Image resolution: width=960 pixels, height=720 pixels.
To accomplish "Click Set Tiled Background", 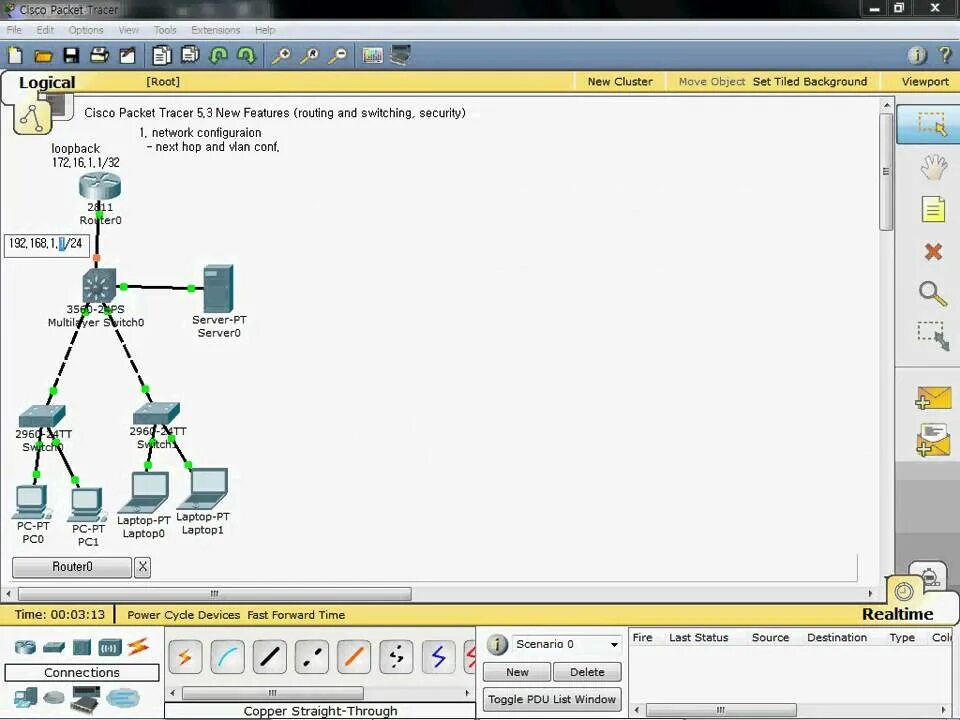I will [x=809, y=81].
